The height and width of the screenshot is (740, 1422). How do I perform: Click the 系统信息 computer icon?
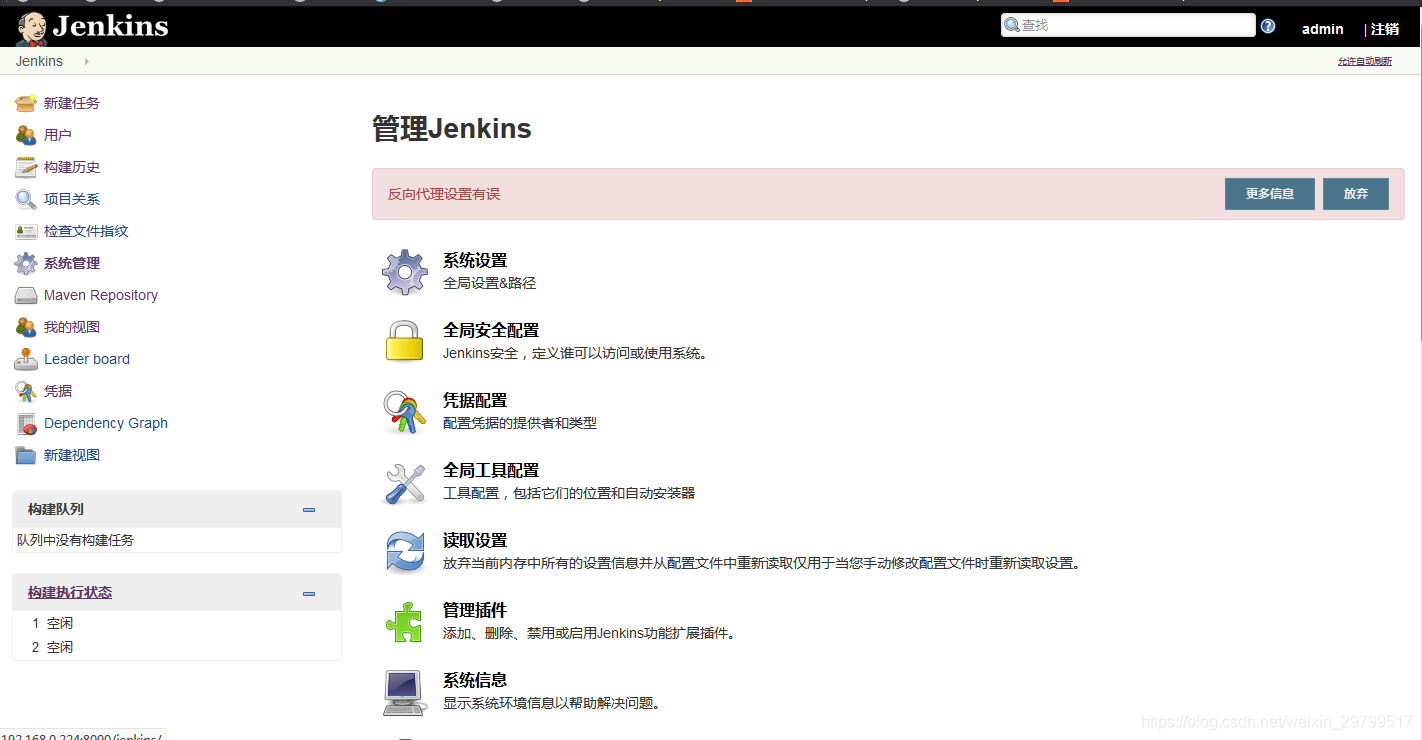pos(405,692)
